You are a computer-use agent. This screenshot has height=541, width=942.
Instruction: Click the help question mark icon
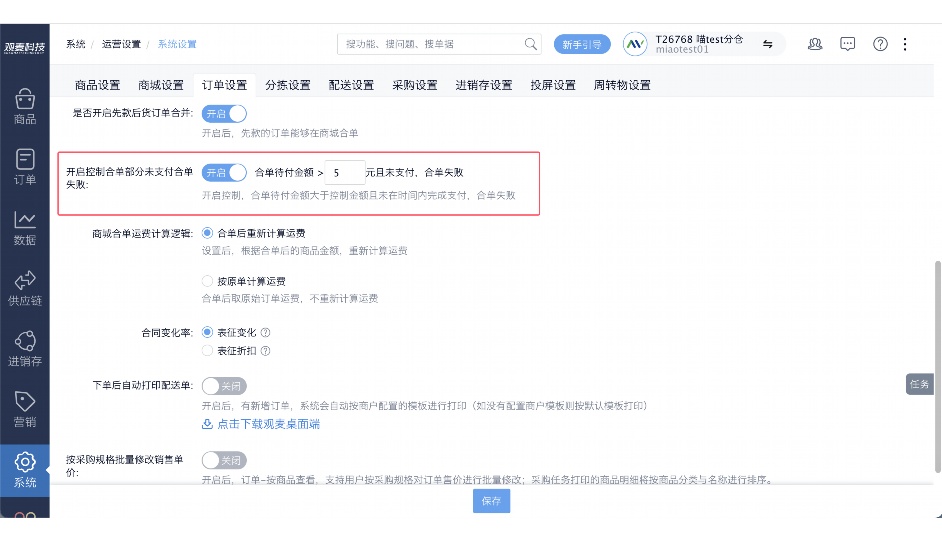pyautogui.click(x=880, y=44)
